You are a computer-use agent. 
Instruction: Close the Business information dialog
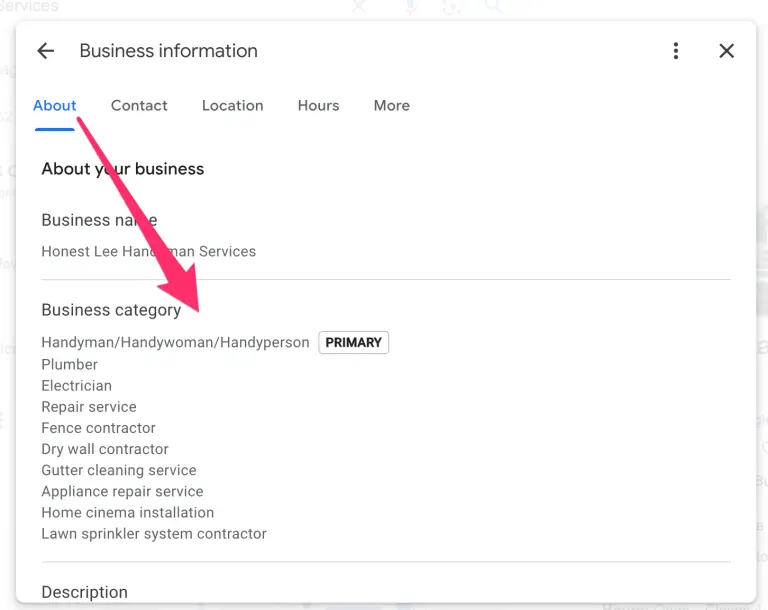(x=726, y=50)
